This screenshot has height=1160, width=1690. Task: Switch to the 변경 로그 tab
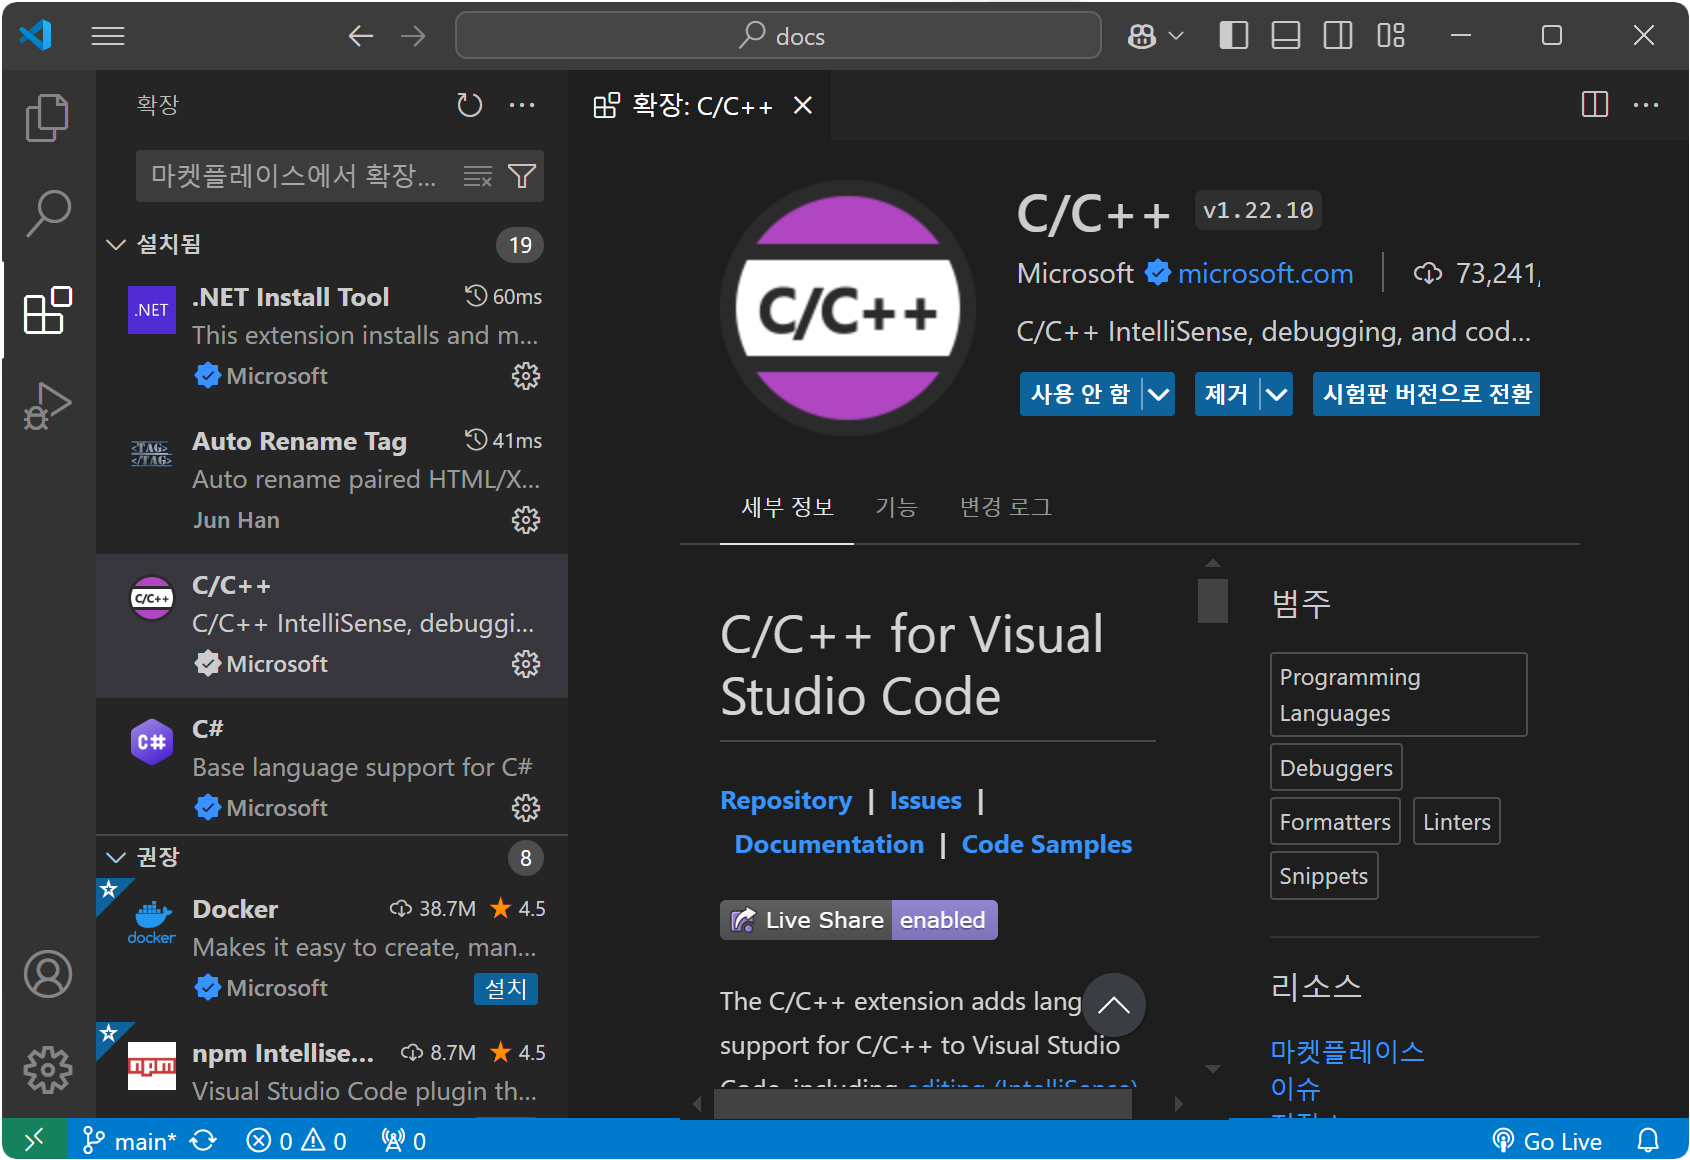click(1005, 507)
